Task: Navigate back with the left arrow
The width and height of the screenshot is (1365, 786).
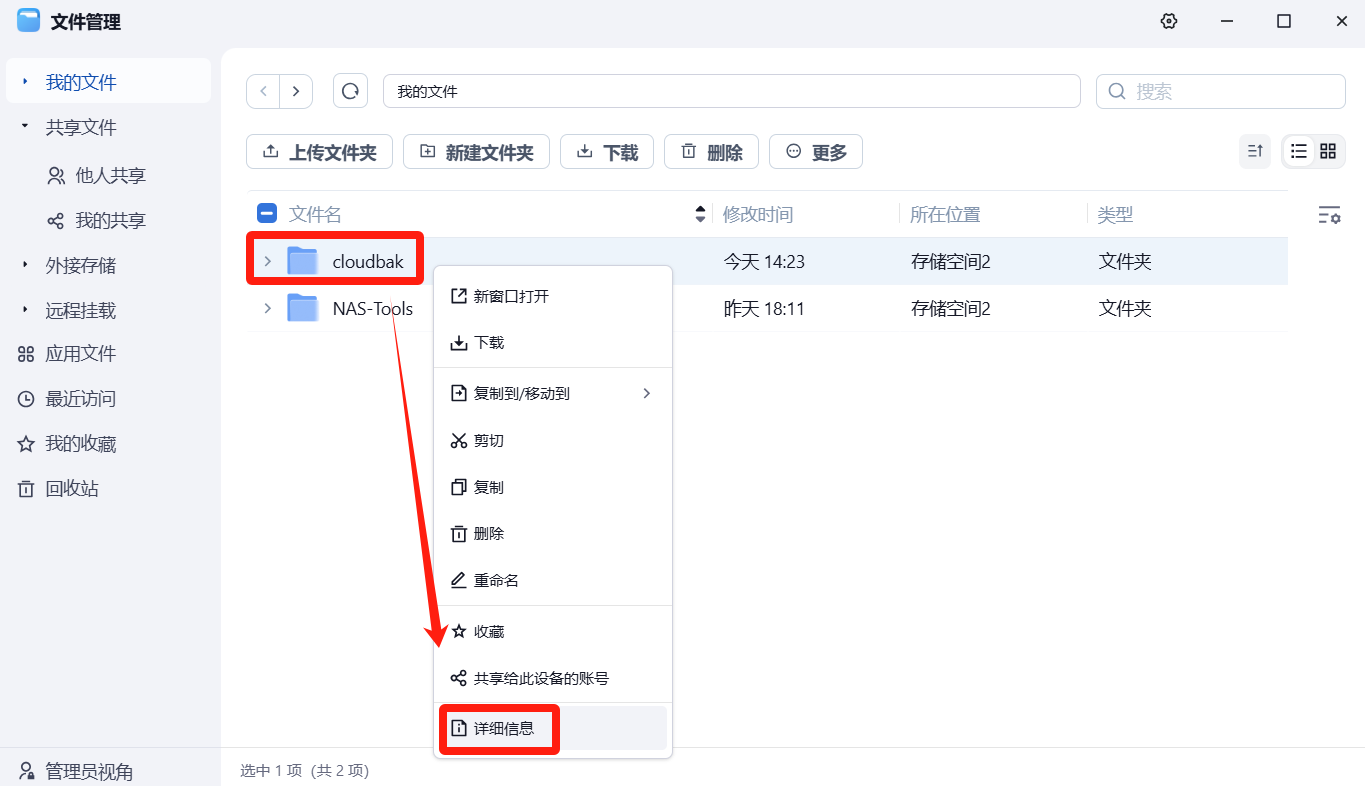Action: point(263,91)
